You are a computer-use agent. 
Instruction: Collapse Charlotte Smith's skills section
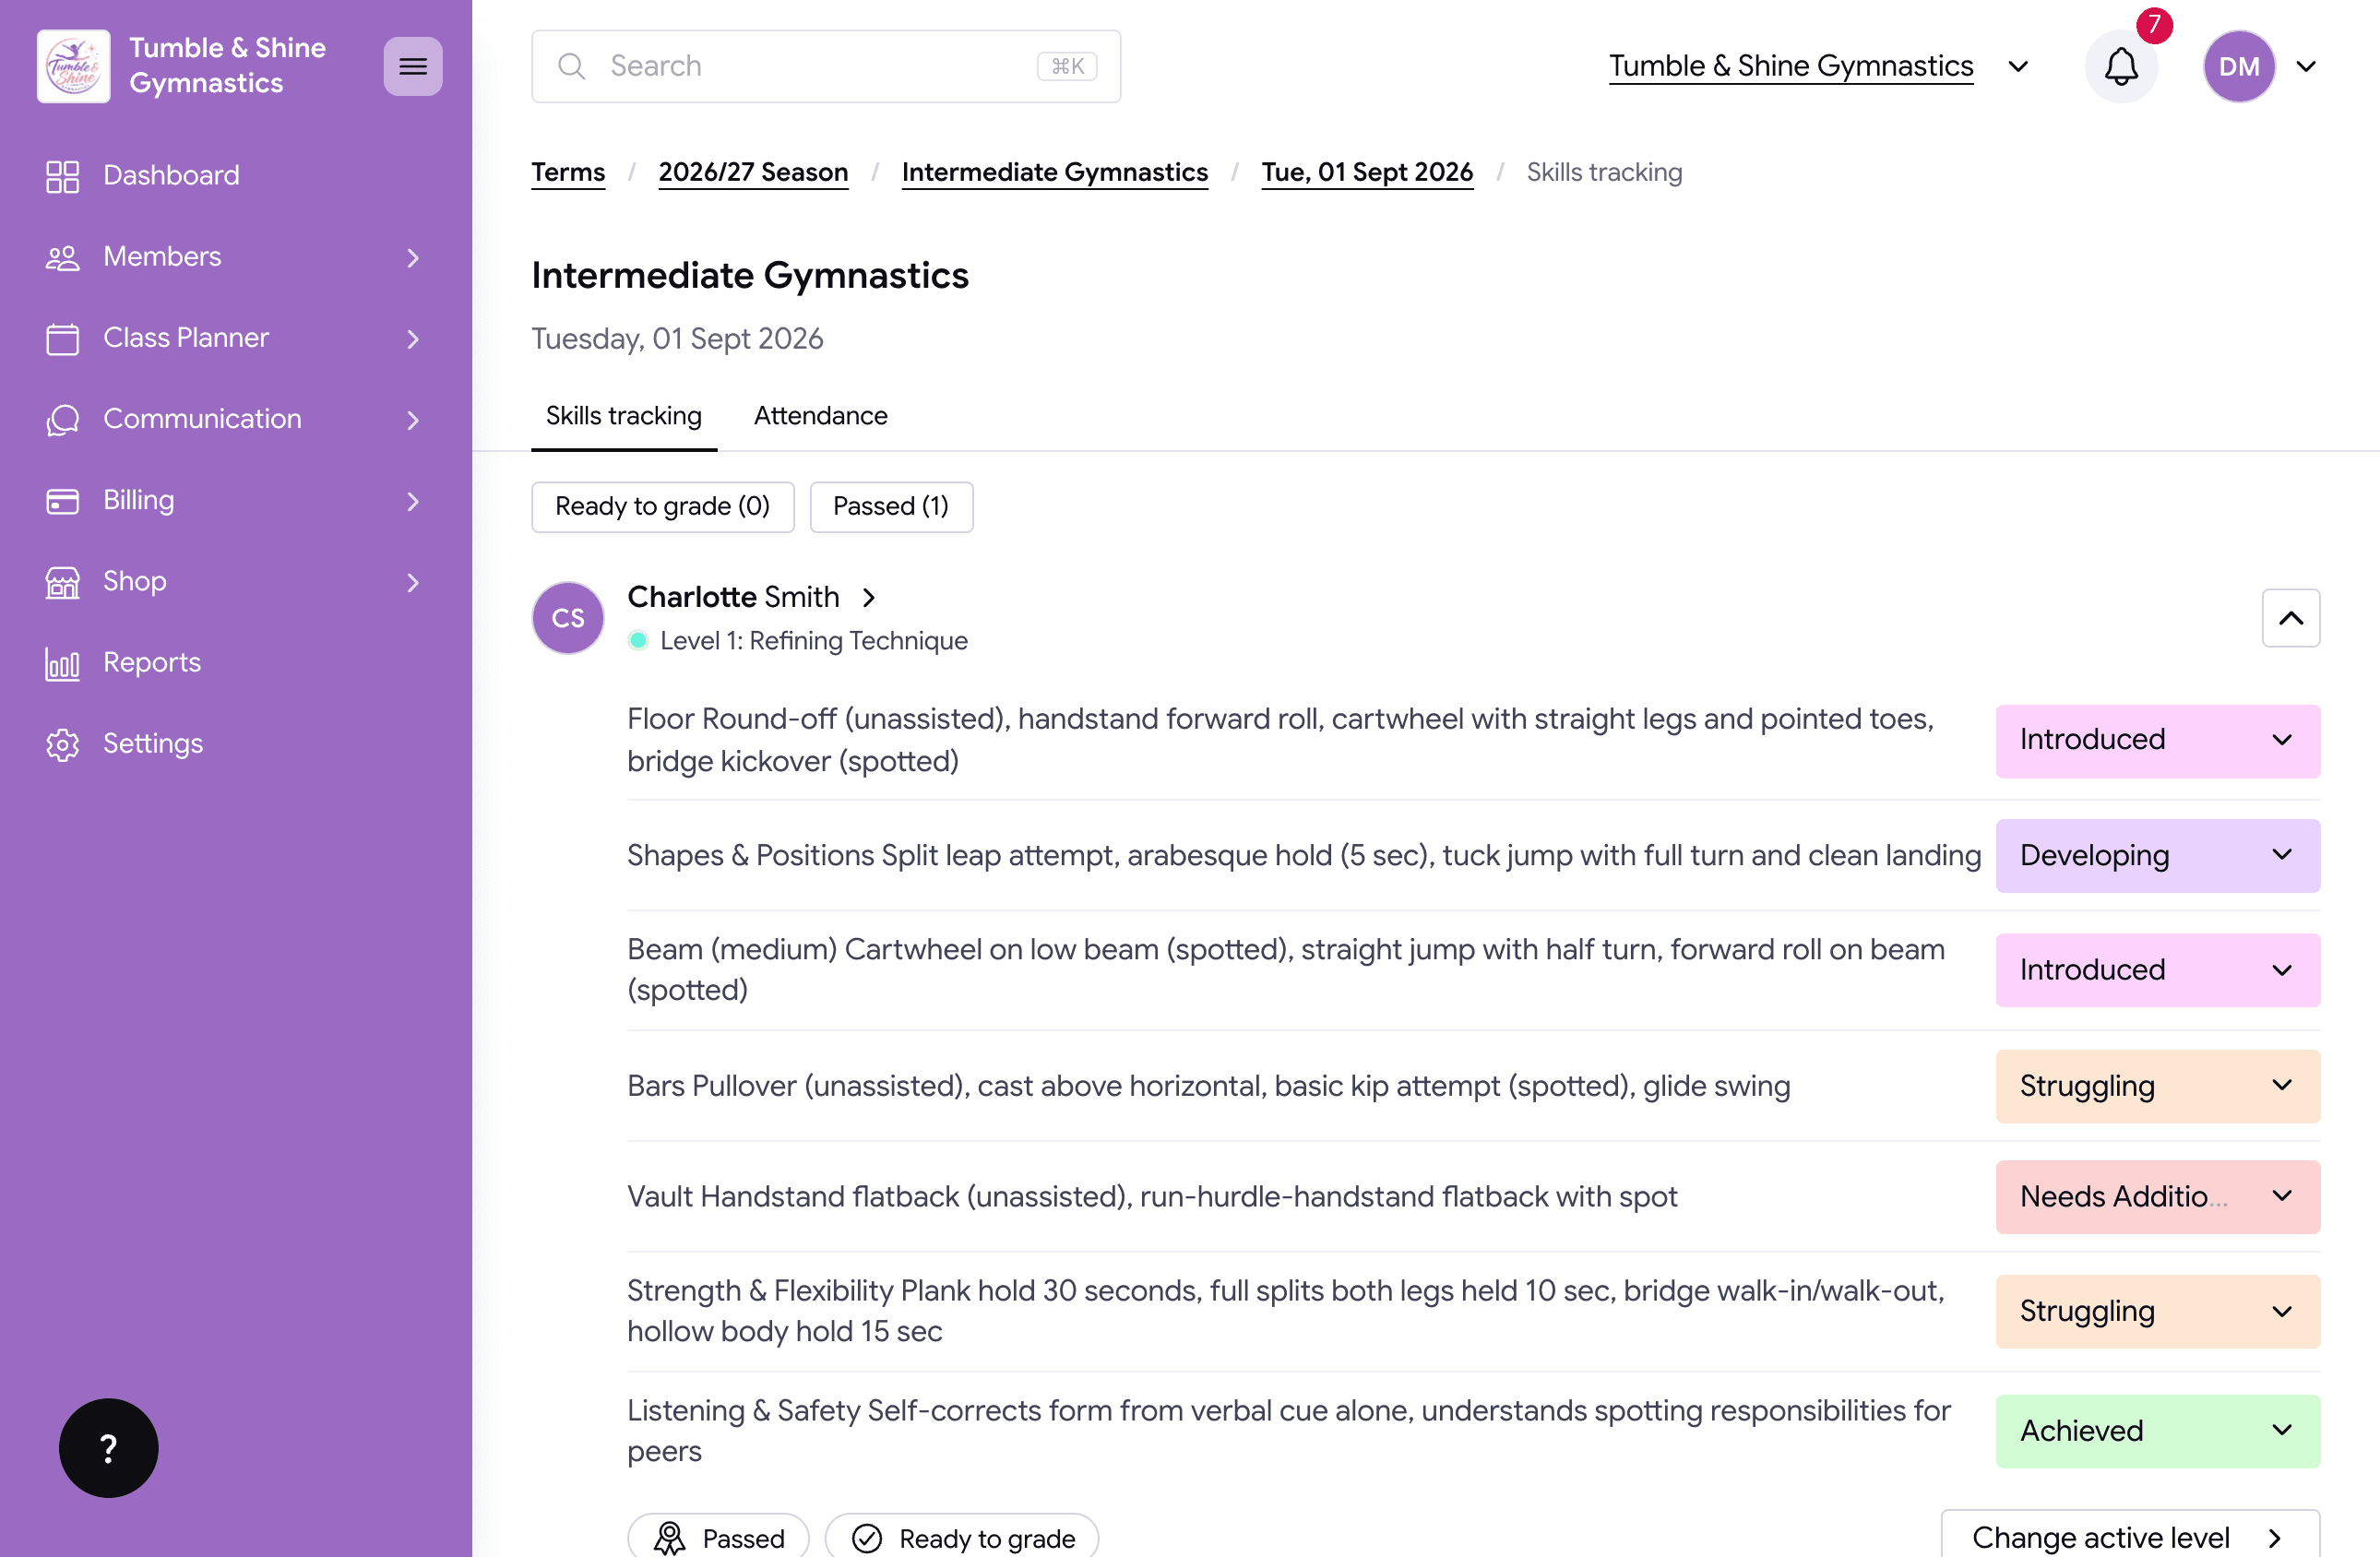point(2290,618)
